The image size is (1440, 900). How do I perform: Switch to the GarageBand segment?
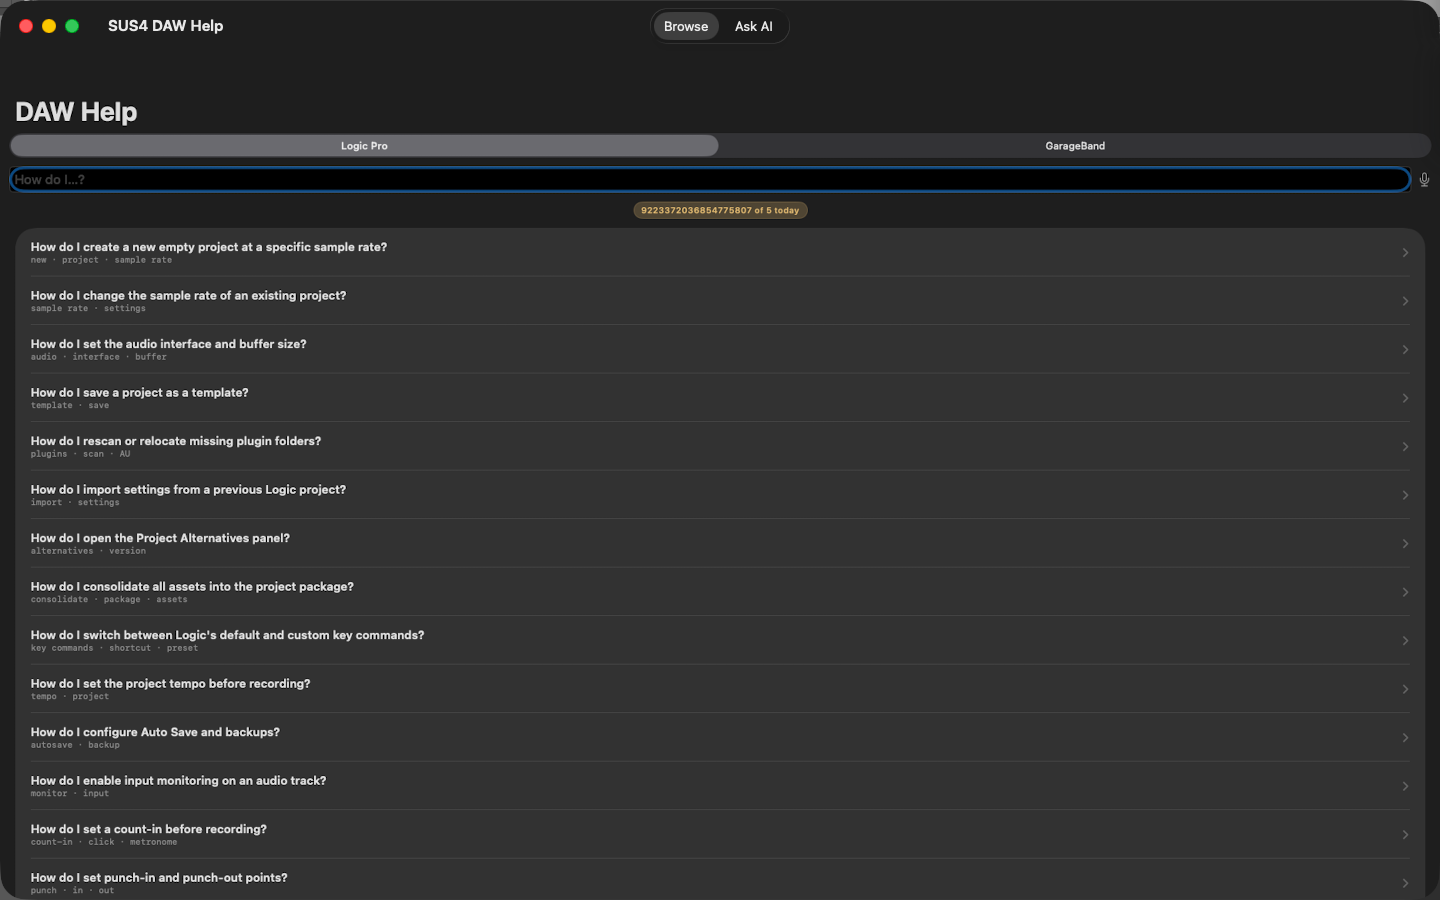pos(1075,146)
